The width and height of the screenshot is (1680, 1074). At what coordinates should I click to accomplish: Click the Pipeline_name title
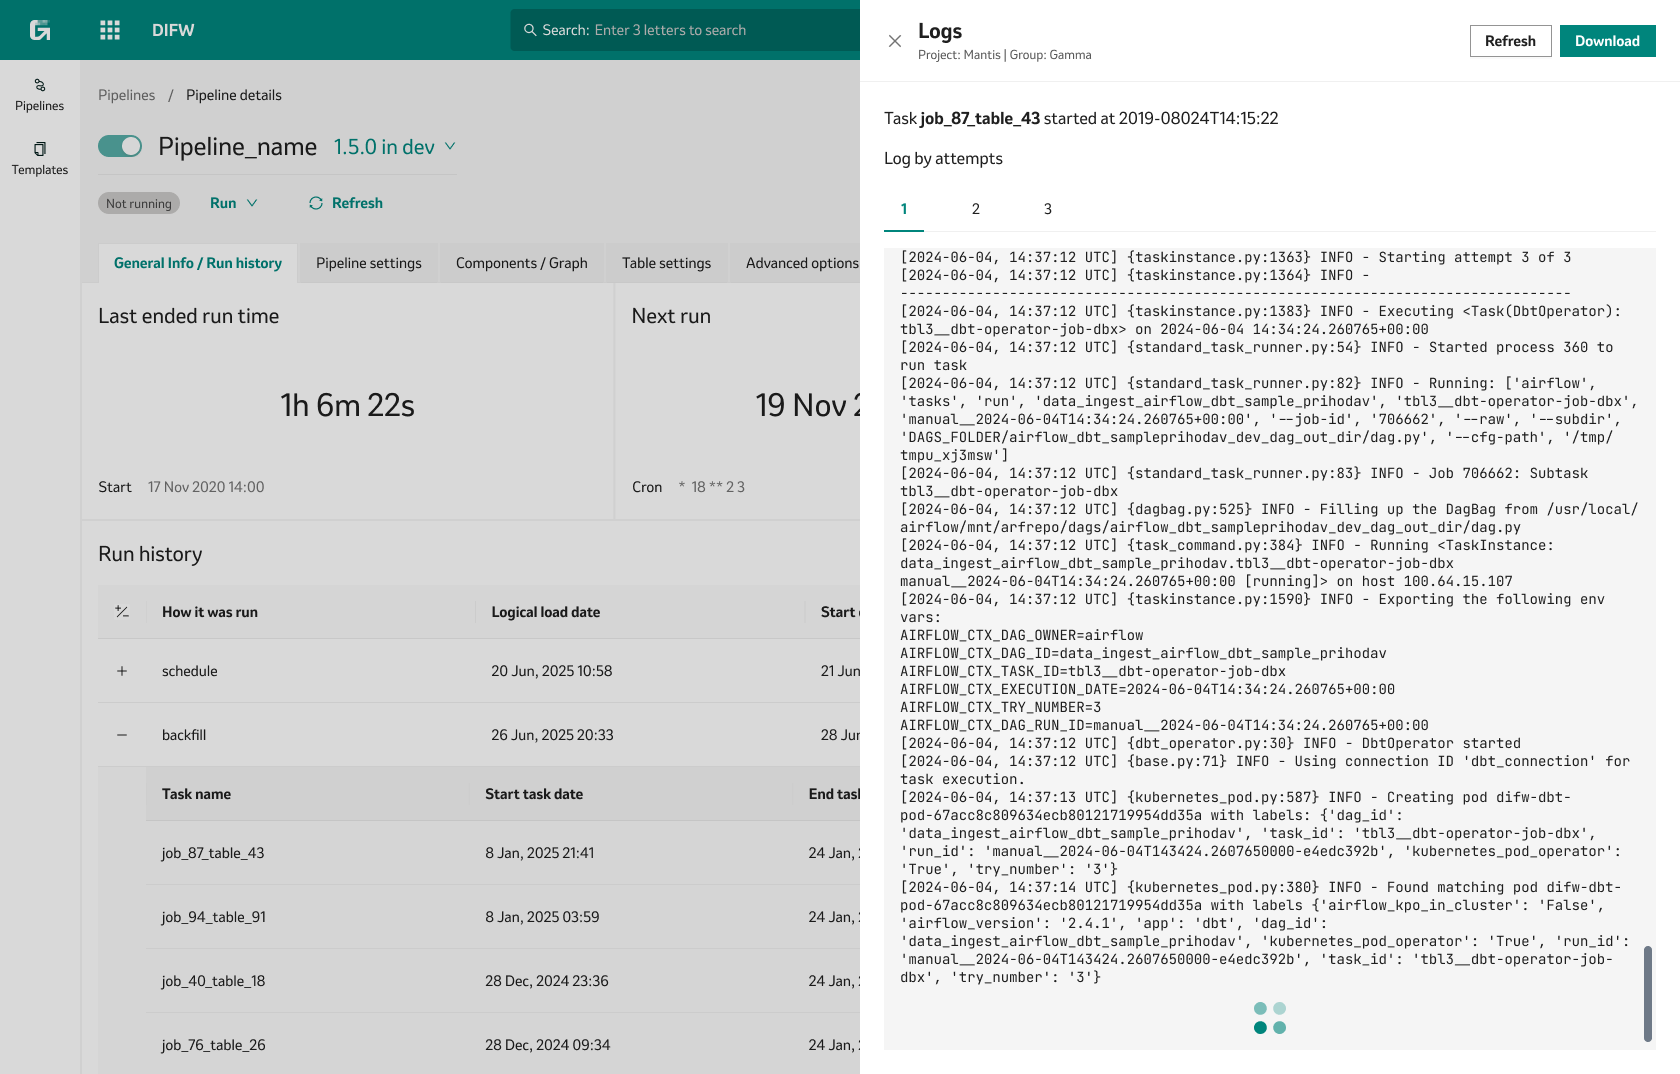237,147
